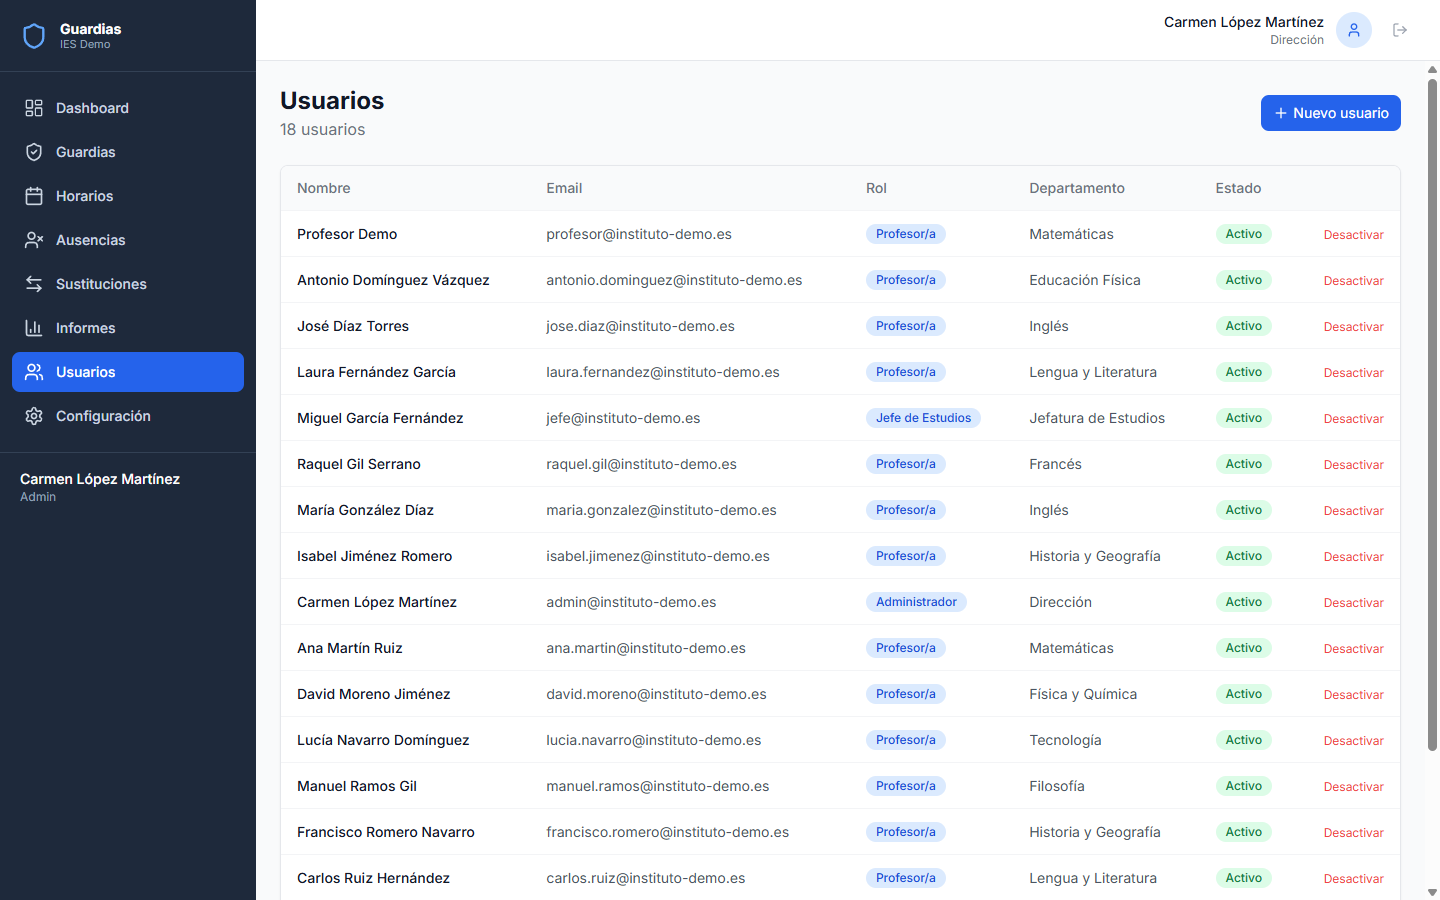Deactivate user Profesor Demo
Image resolution: width=1440 pixels, height=900 pixels.
pyautogui.click(x=1353, y=235)
